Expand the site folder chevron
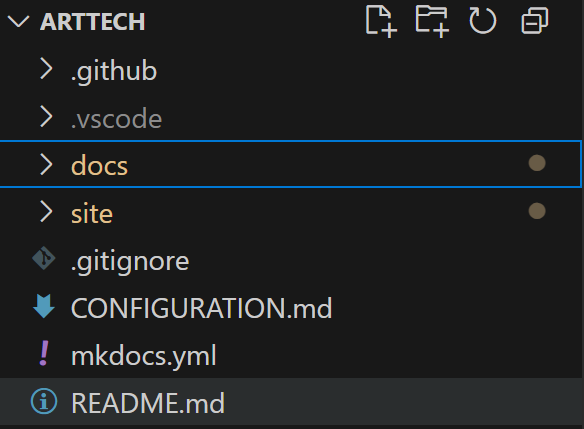This screenshot has width=584, height=429. [46, 212]
